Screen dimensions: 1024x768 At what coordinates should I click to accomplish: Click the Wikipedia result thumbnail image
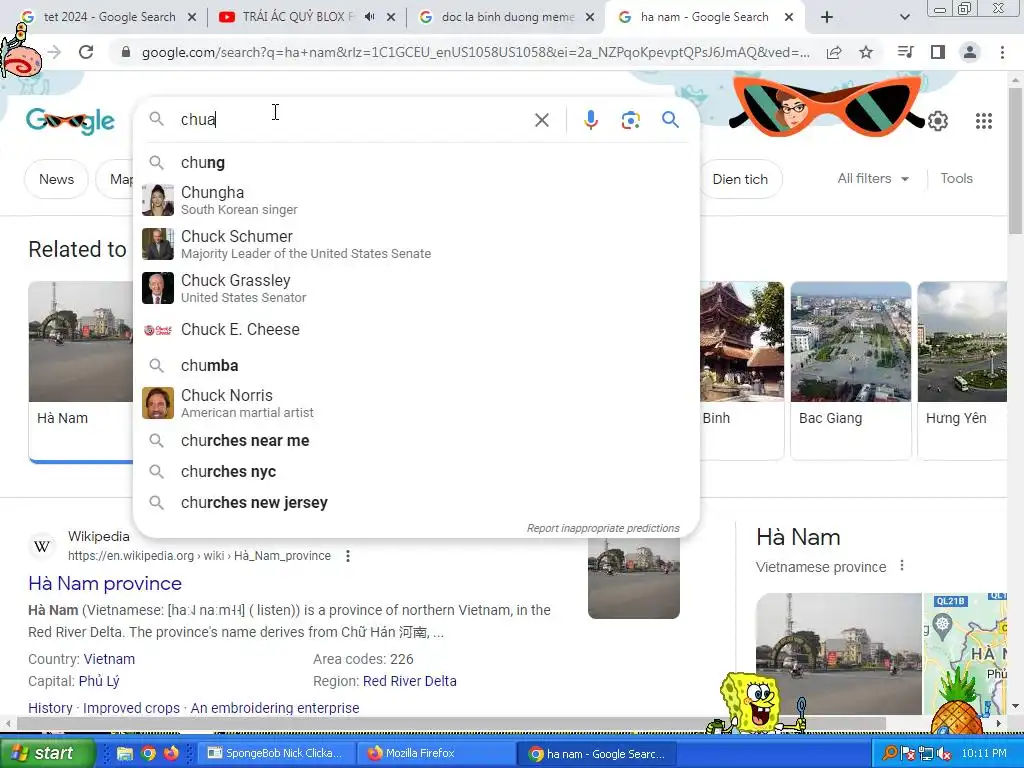[x=633, y=577]
